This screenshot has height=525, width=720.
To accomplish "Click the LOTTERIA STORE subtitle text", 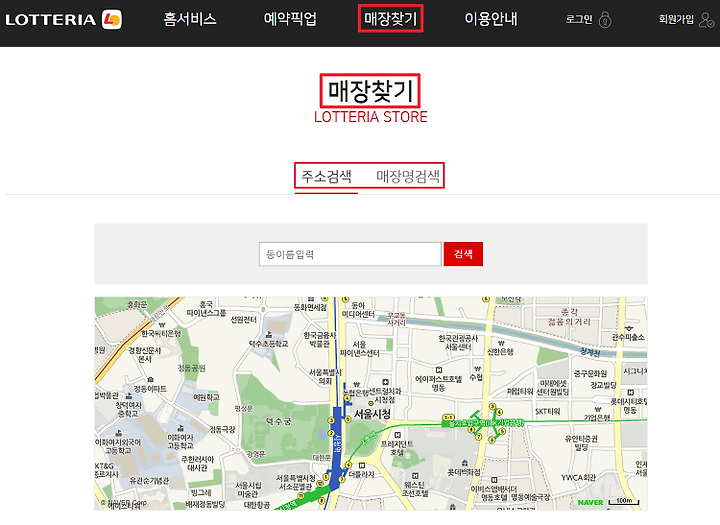I will coord(371,117).
